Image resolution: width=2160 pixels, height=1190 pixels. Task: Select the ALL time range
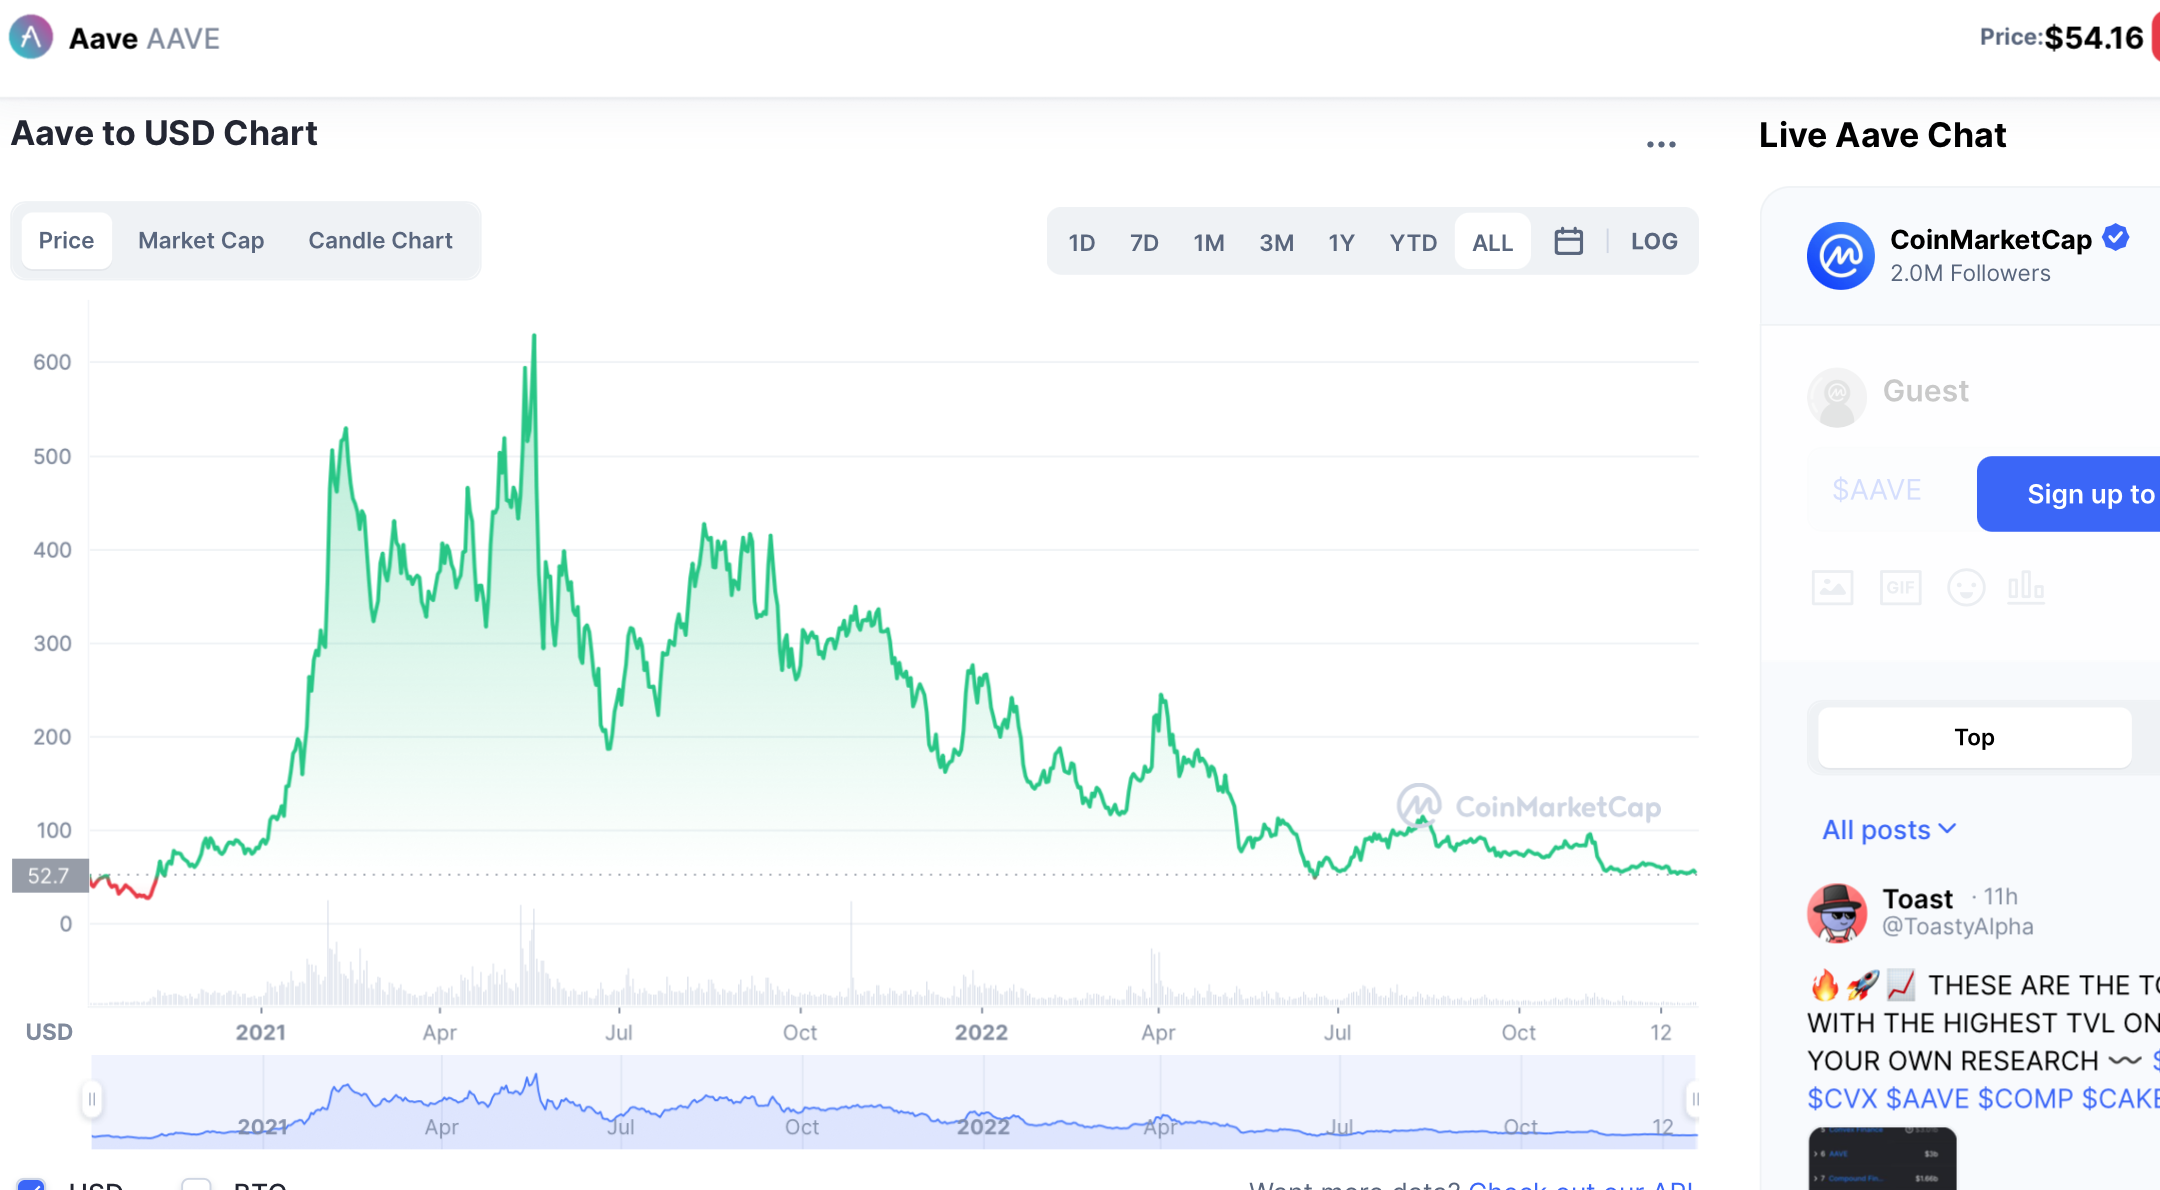(x=1492, y=241)
